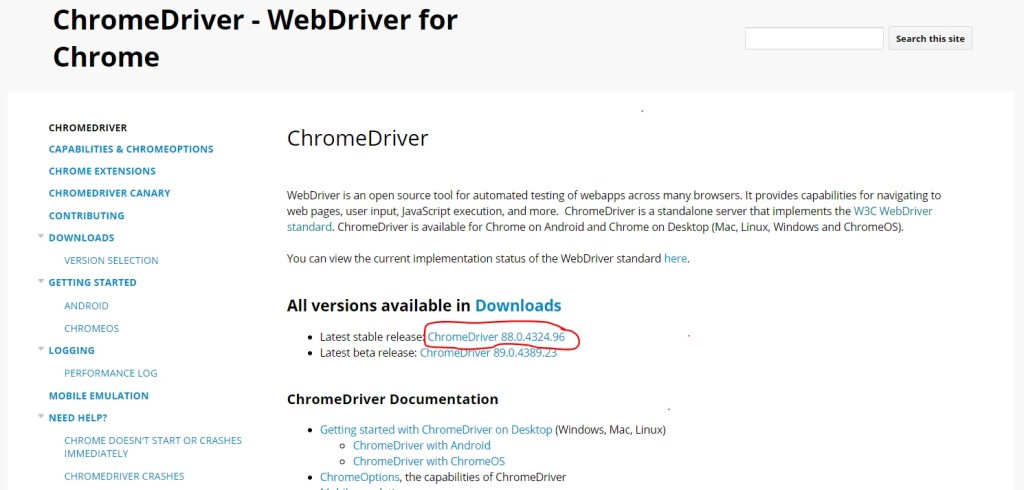Image resolution: width=1024 pixels, height=490 pixels.
Task: Open ChromeDriver Crashes sidebar link
Action: coord(124,476)
